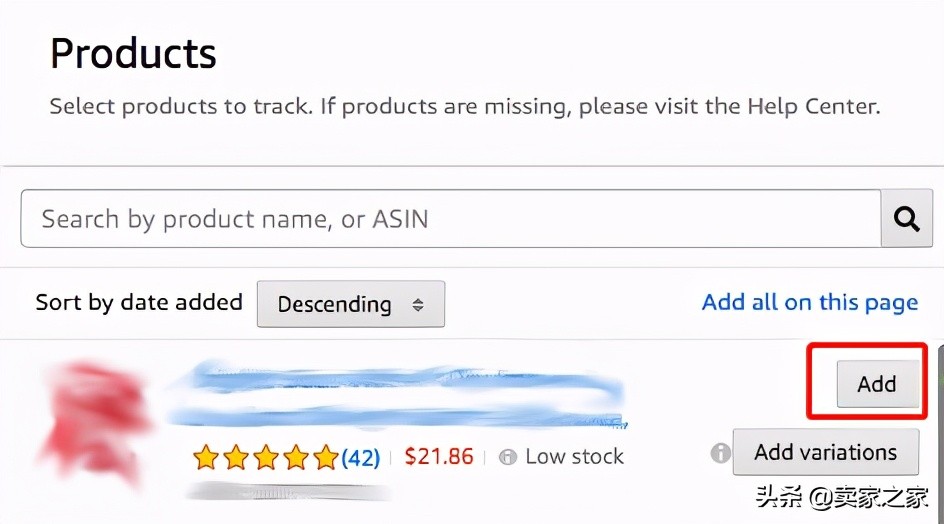Click the info icon beside Add variations

pos(720,453)
